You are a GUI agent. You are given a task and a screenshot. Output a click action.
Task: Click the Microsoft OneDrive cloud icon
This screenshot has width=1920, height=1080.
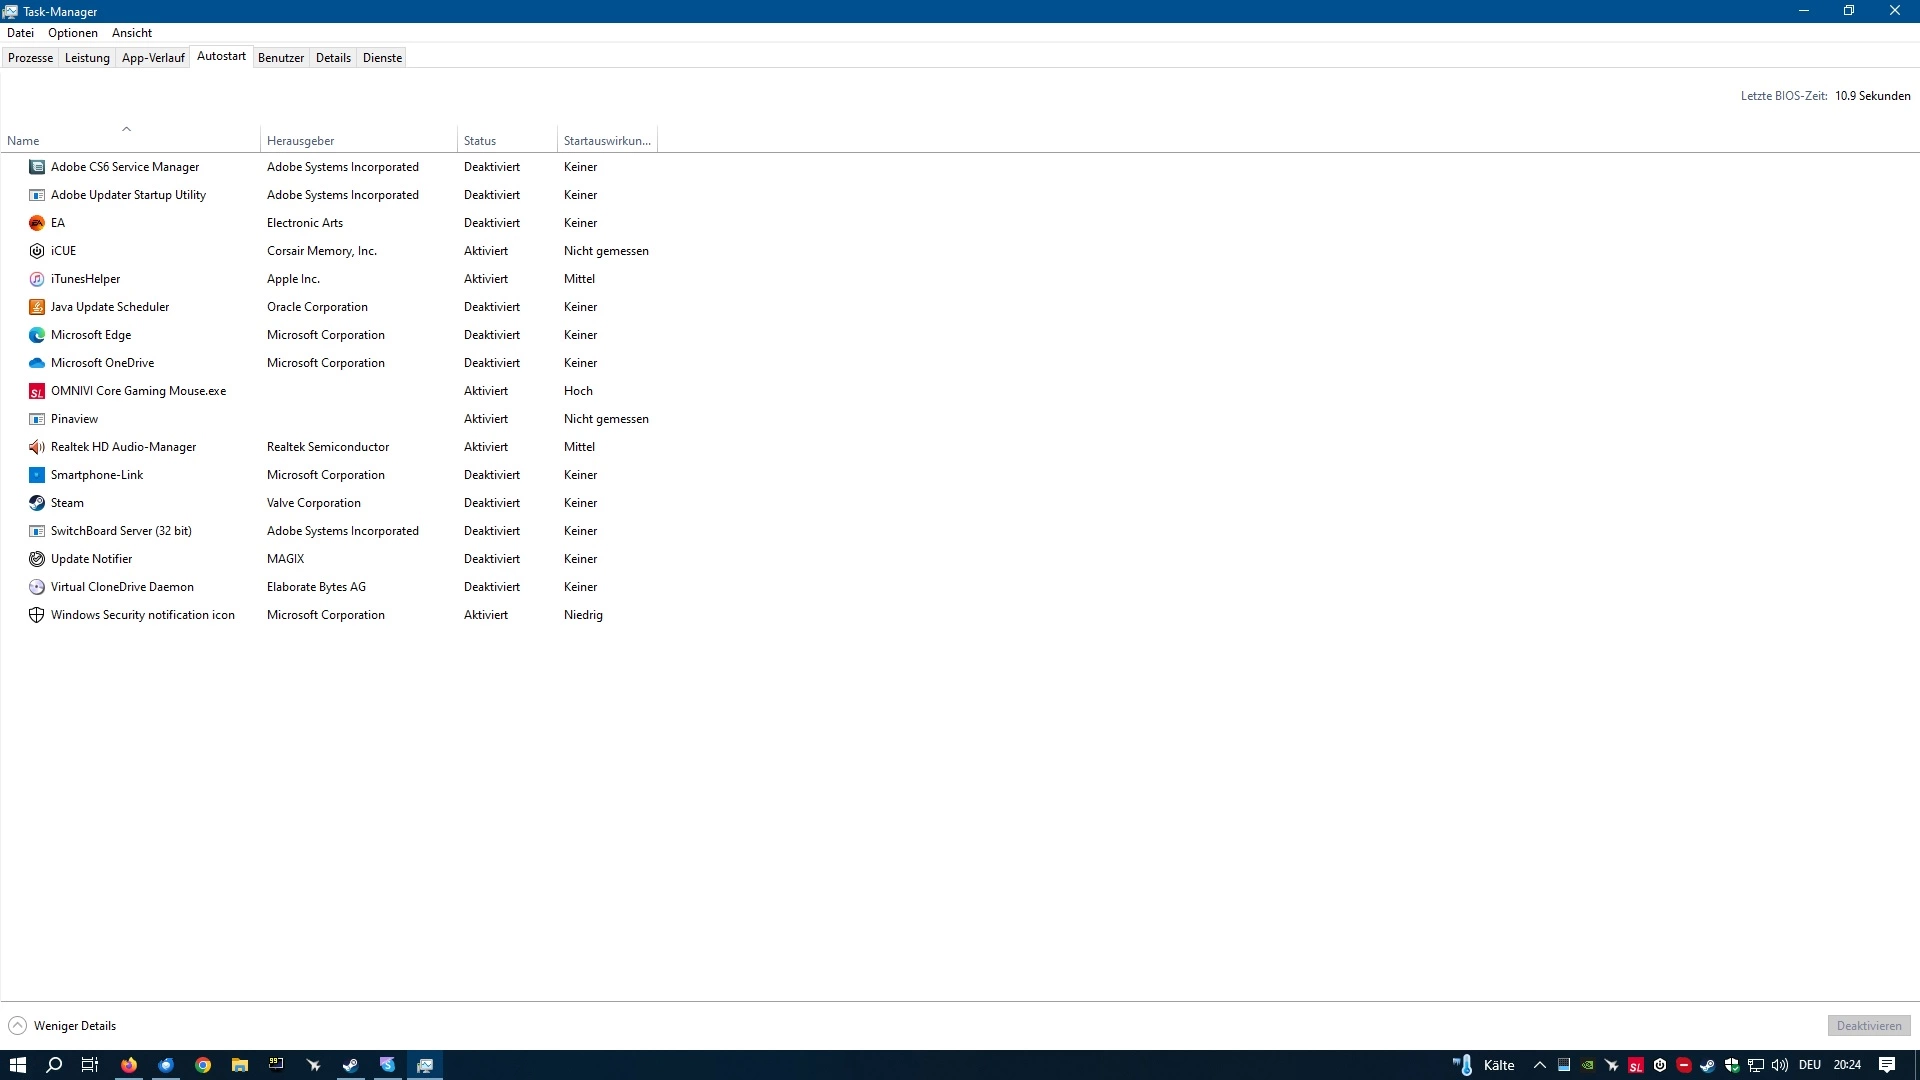point(37,363)
